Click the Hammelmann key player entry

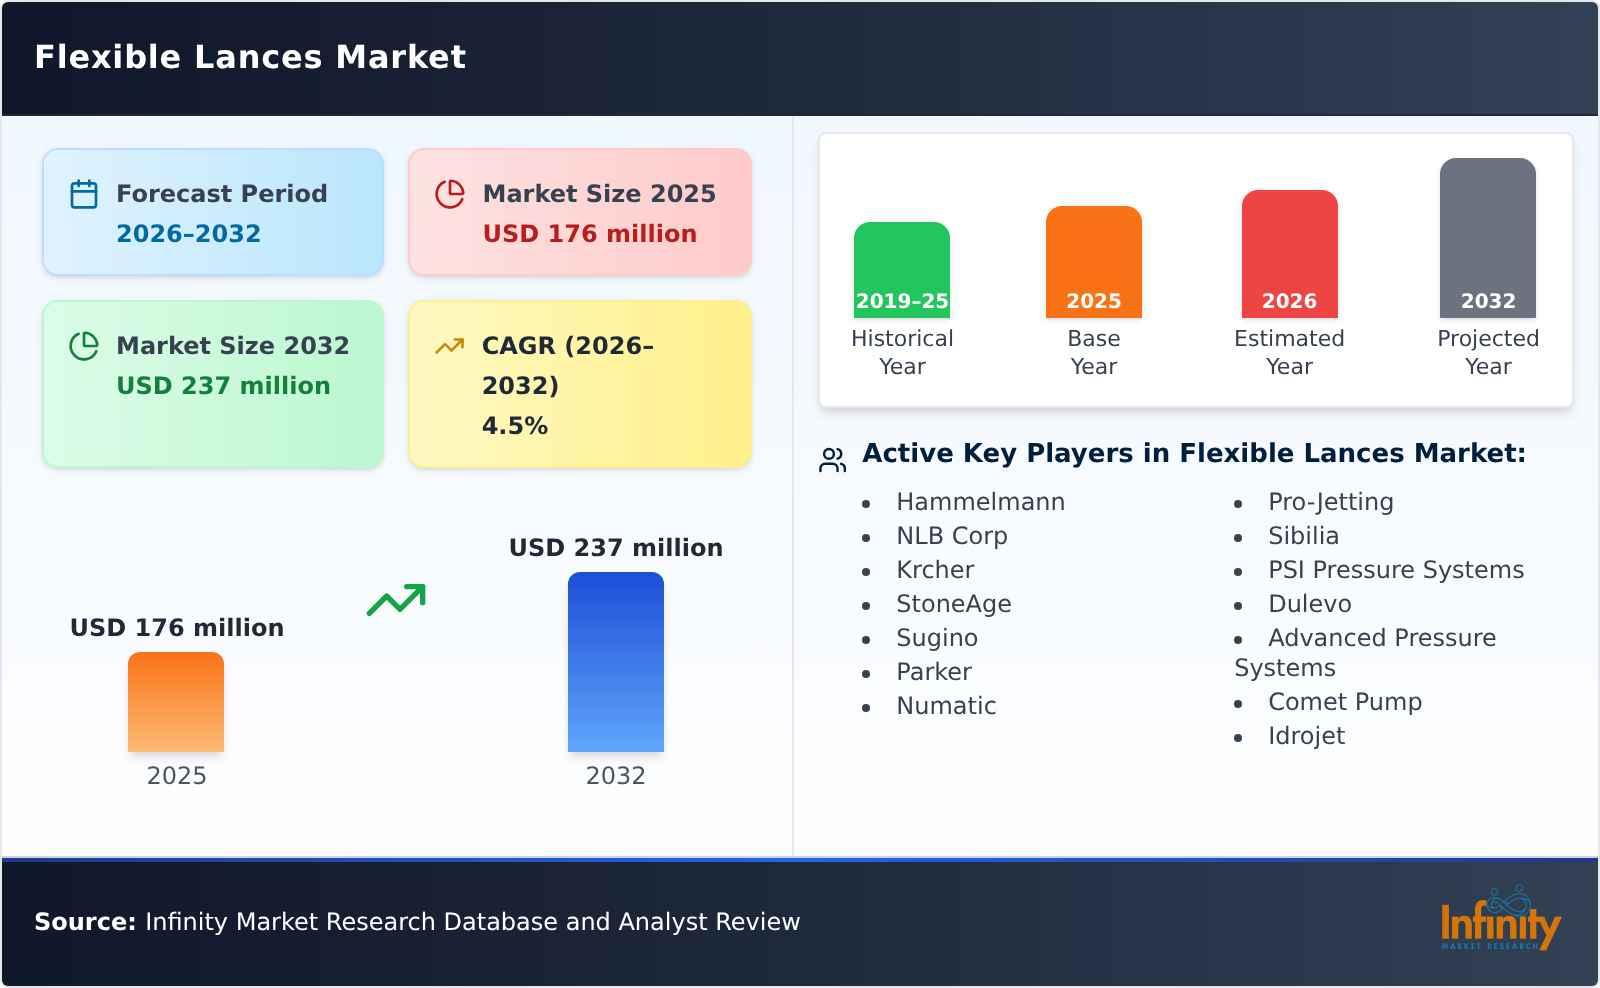pyautogui.click(x=980, y=502)
